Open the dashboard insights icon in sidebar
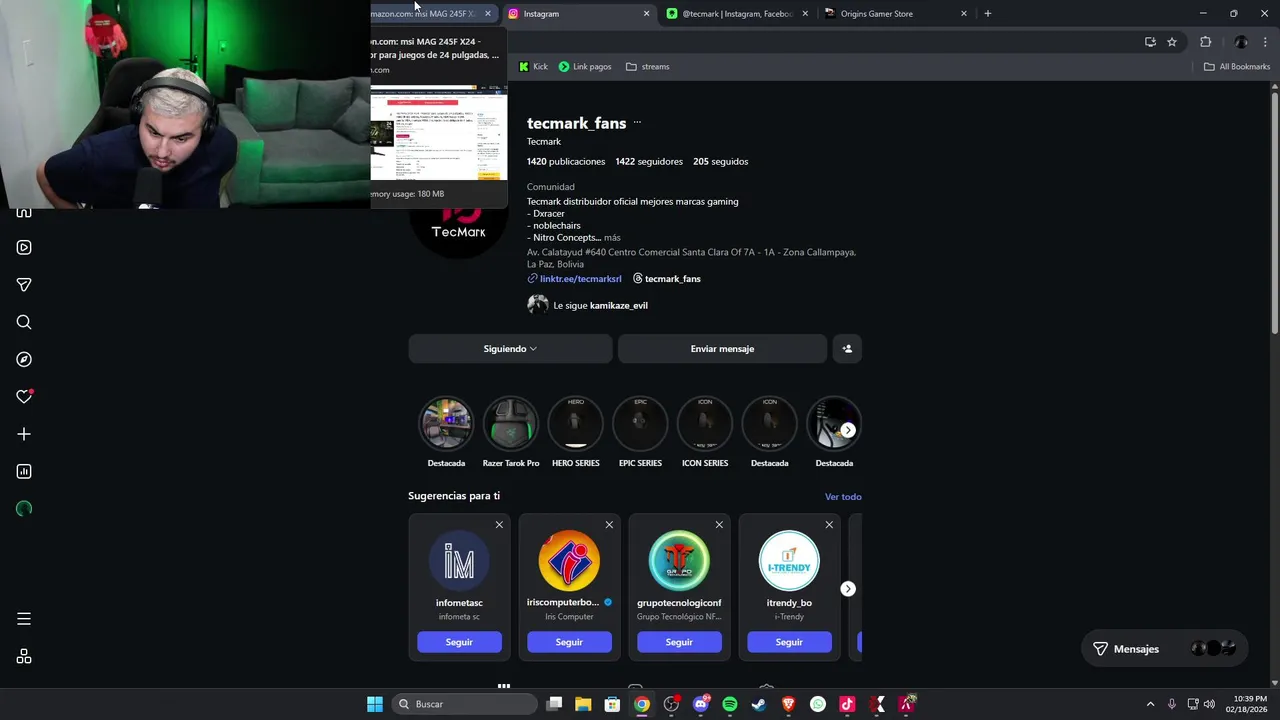This screenshot has width=1280, height=720. [24, 471]
